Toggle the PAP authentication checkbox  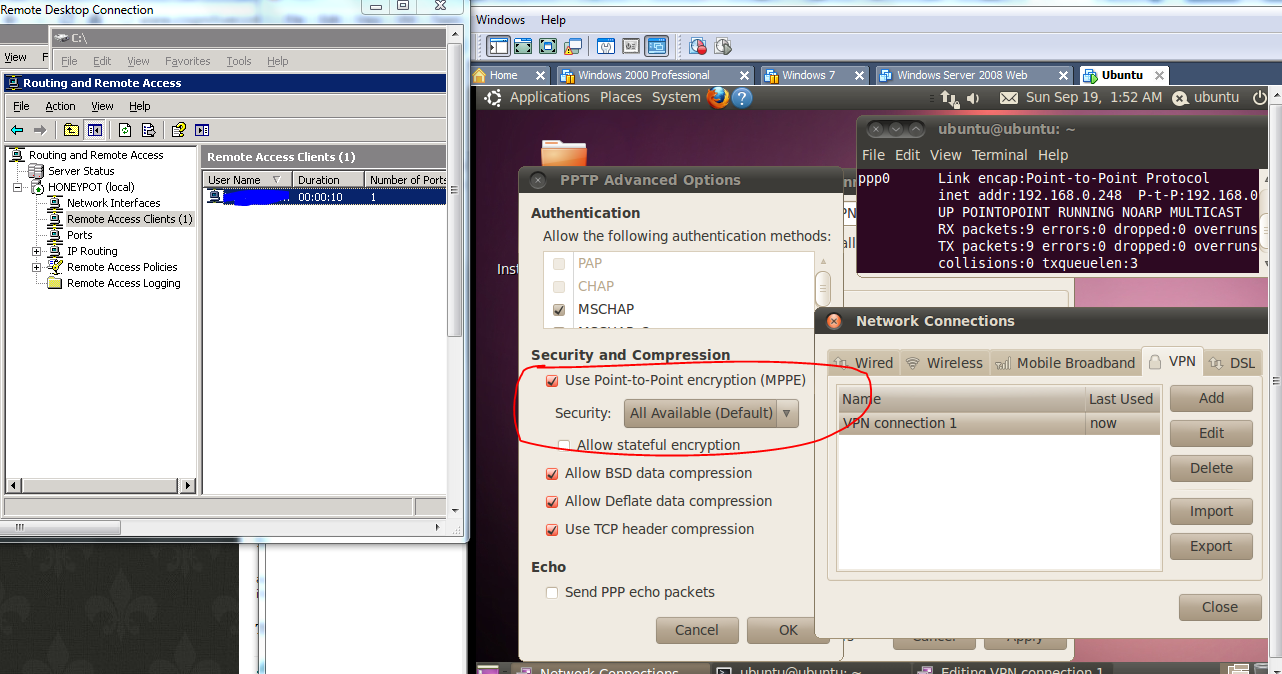[x=559, y=264]
